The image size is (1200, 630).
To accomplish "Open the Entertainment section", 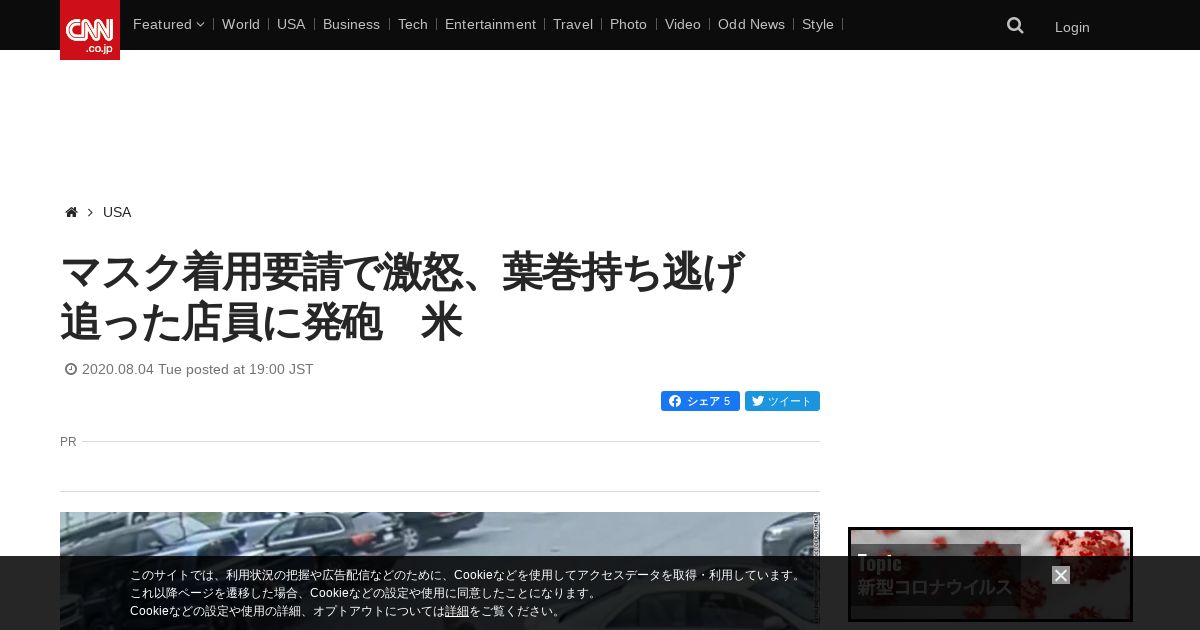I will click(x=490, y=24).
